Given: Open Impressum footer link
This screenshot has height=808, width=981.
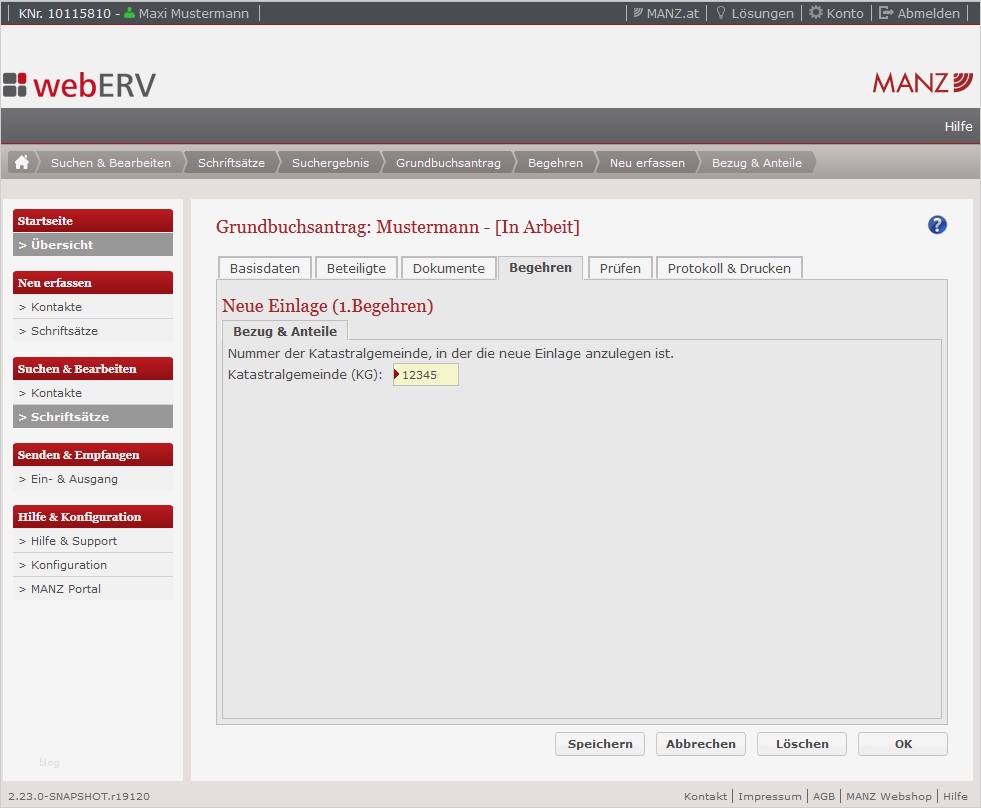Looking at the screenshot, I should 770,796.
